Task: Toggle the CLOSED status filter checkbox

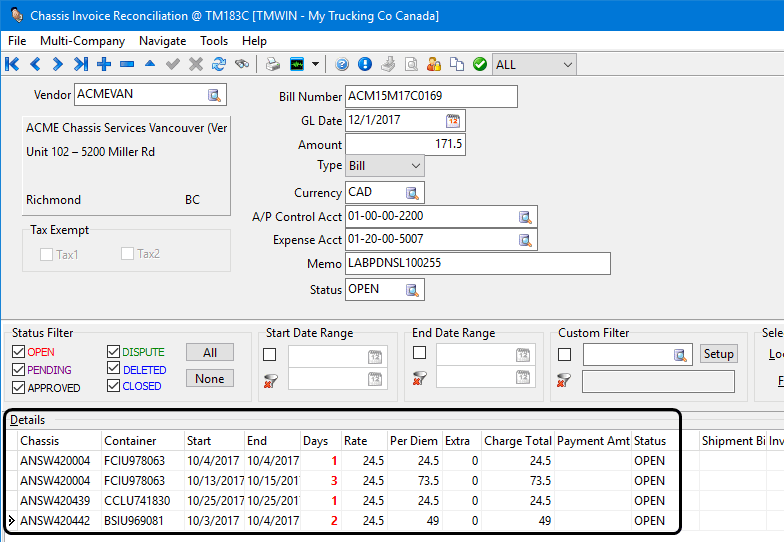Action: [x=114, y=386]
